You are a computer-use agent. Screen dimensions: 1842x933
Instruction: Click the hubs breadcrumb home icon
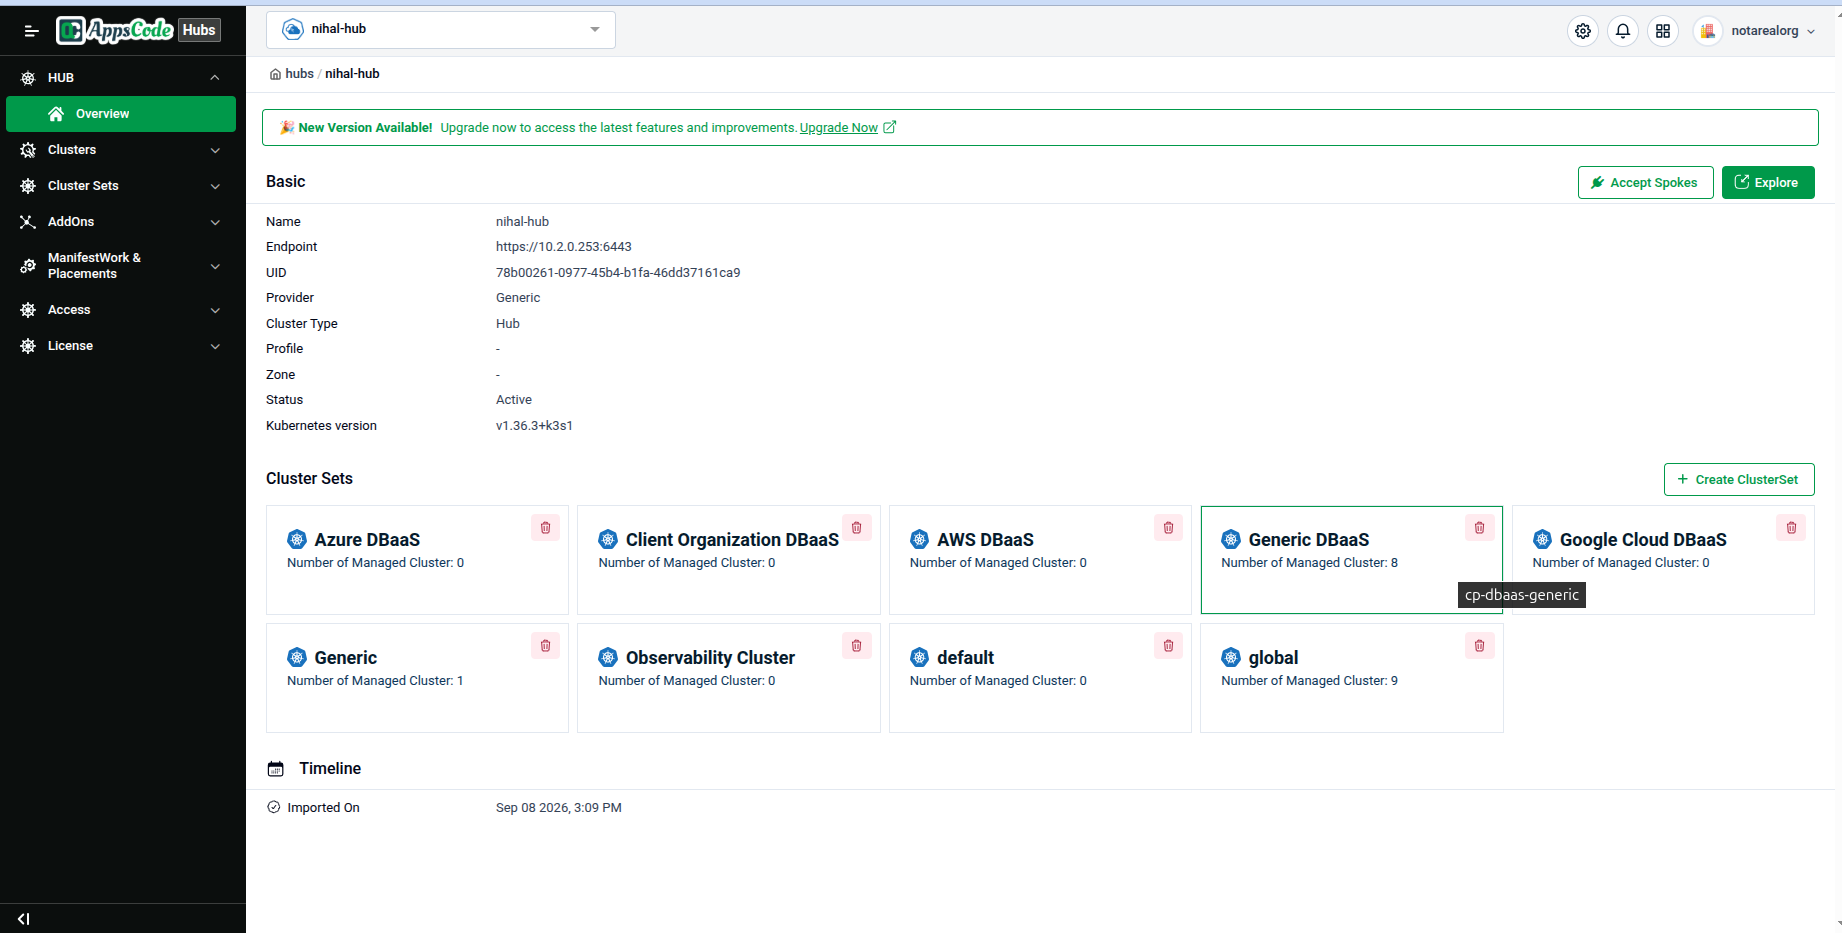point(275,74)
